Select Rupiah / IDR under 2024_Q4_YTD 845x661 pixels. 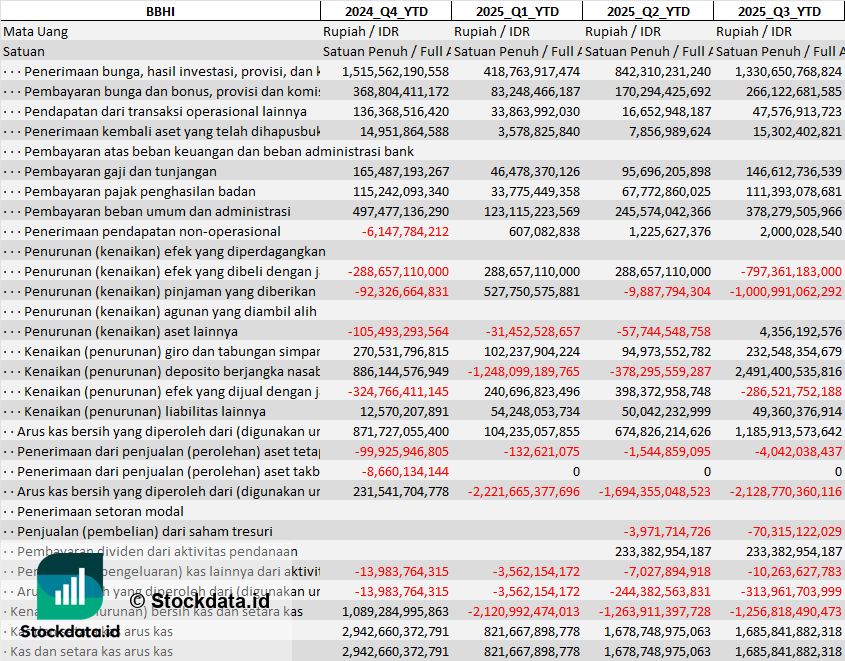[x=361, y=32]
